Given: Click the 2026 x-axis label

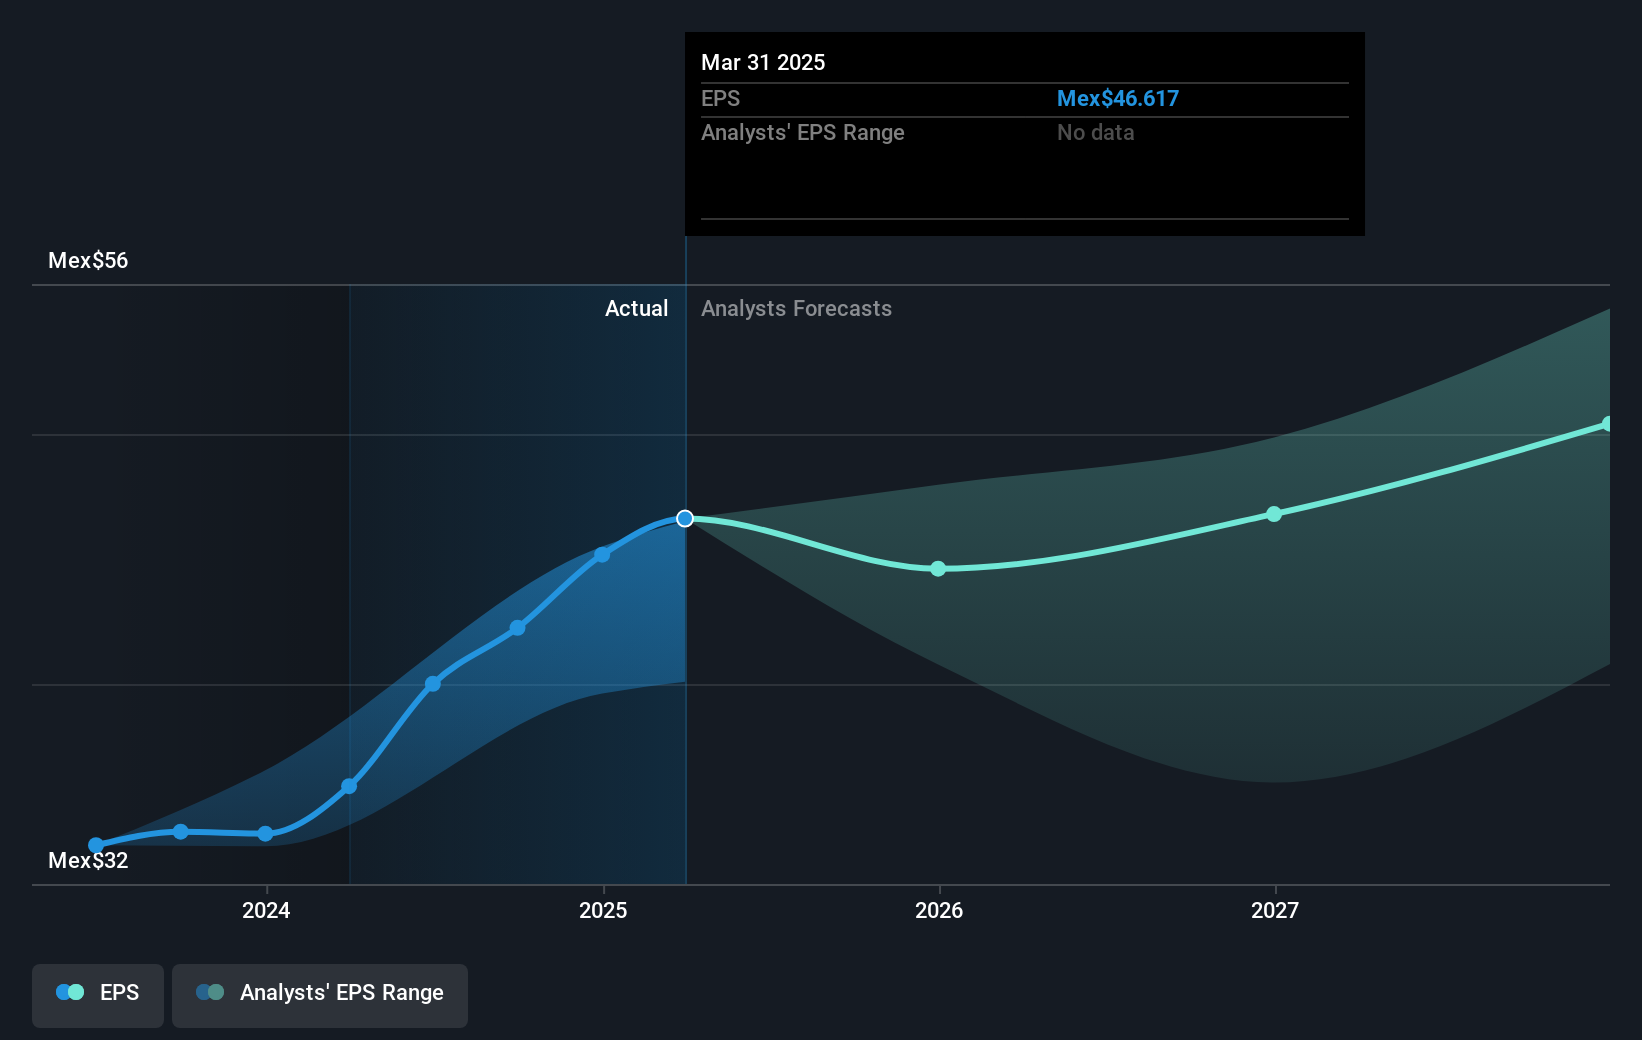Looking at the screenshot, I should [x=939, y=910].
